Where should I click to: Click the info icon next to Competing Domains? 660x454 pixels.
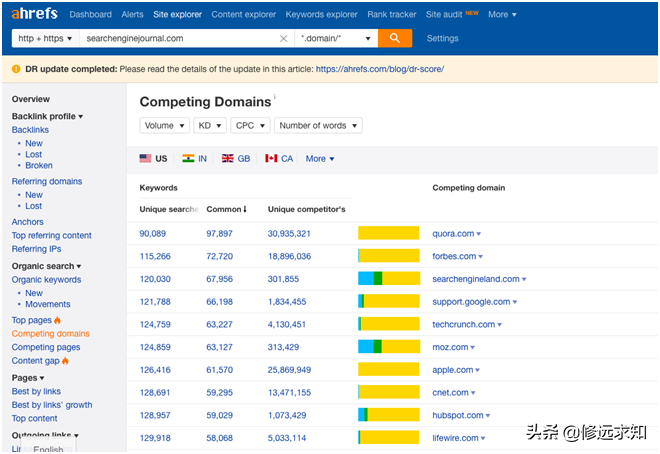[x=275, y=96]
